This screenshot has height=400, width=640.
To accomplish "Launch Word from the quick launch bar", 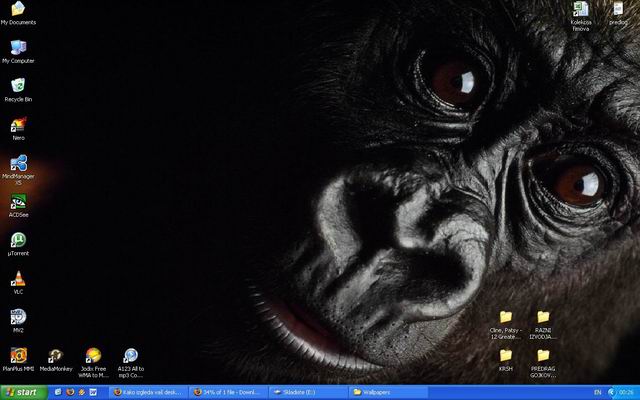I will [x=93, y=392].
